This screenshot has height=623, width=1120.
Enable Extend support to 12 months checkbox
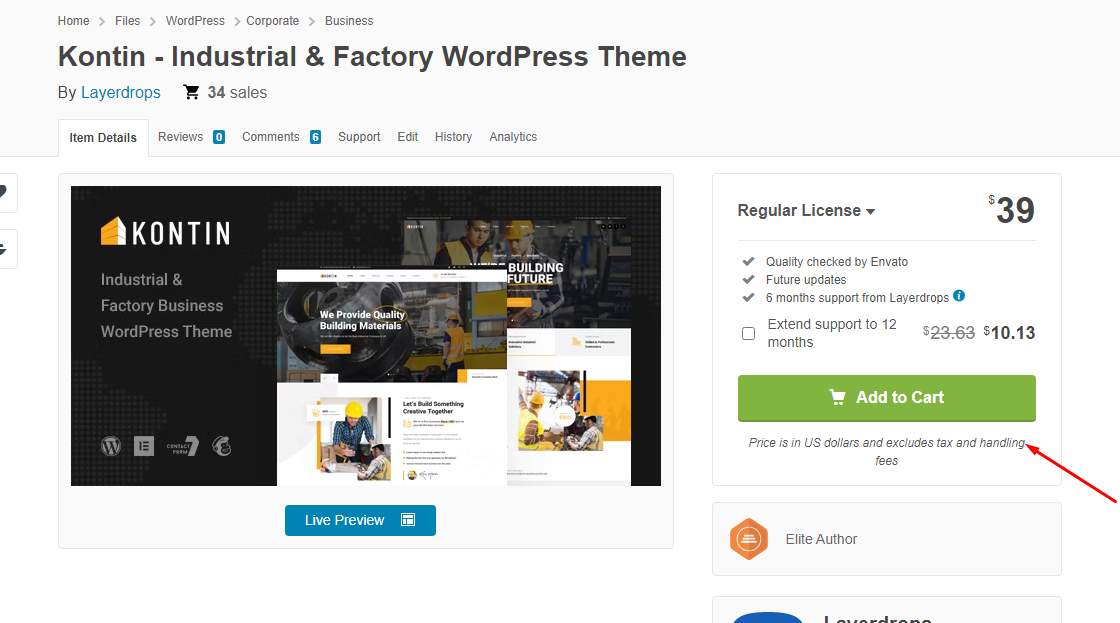[x=749, y=334]
